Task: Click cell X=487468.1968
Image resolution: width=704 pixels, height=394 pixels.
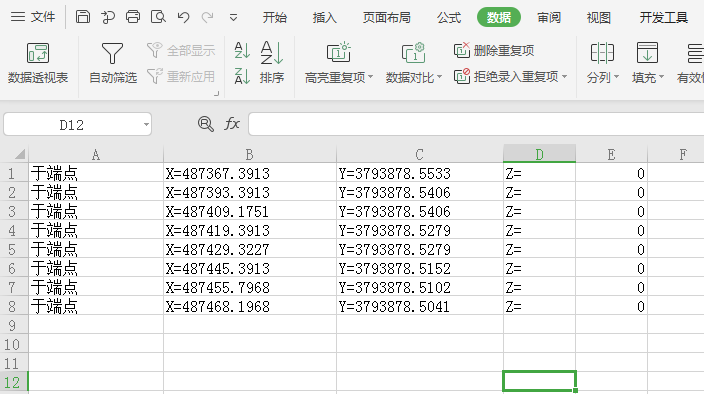Action: tap(250, 306)
